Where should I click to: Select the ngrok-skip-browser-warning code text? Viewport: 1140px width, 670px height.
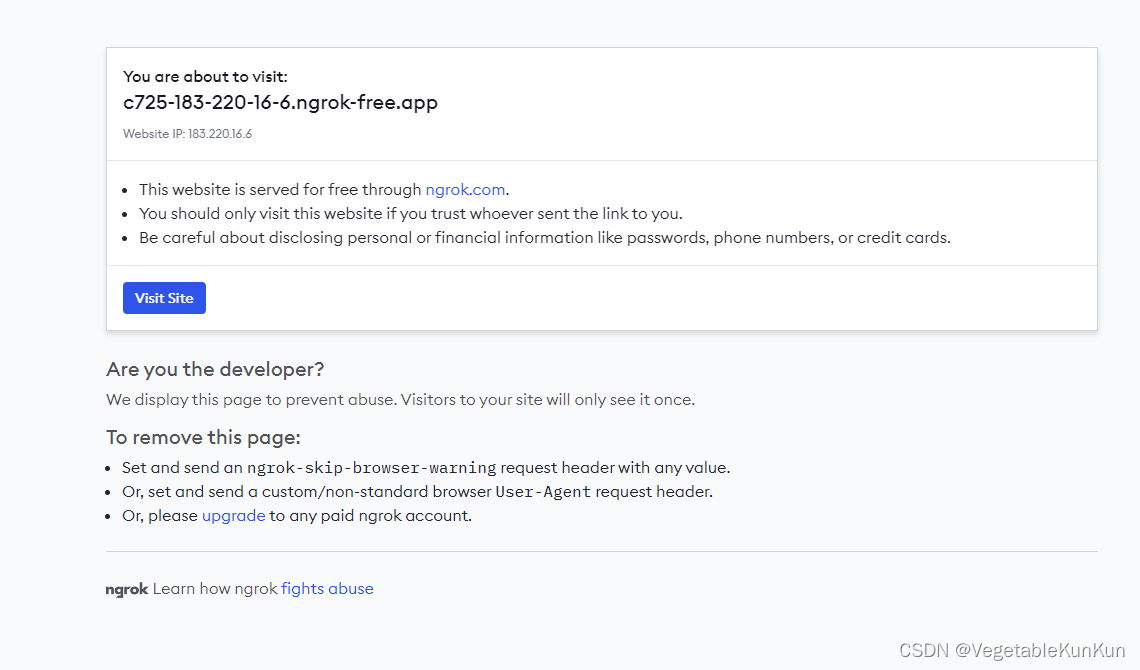coord(371,467)
